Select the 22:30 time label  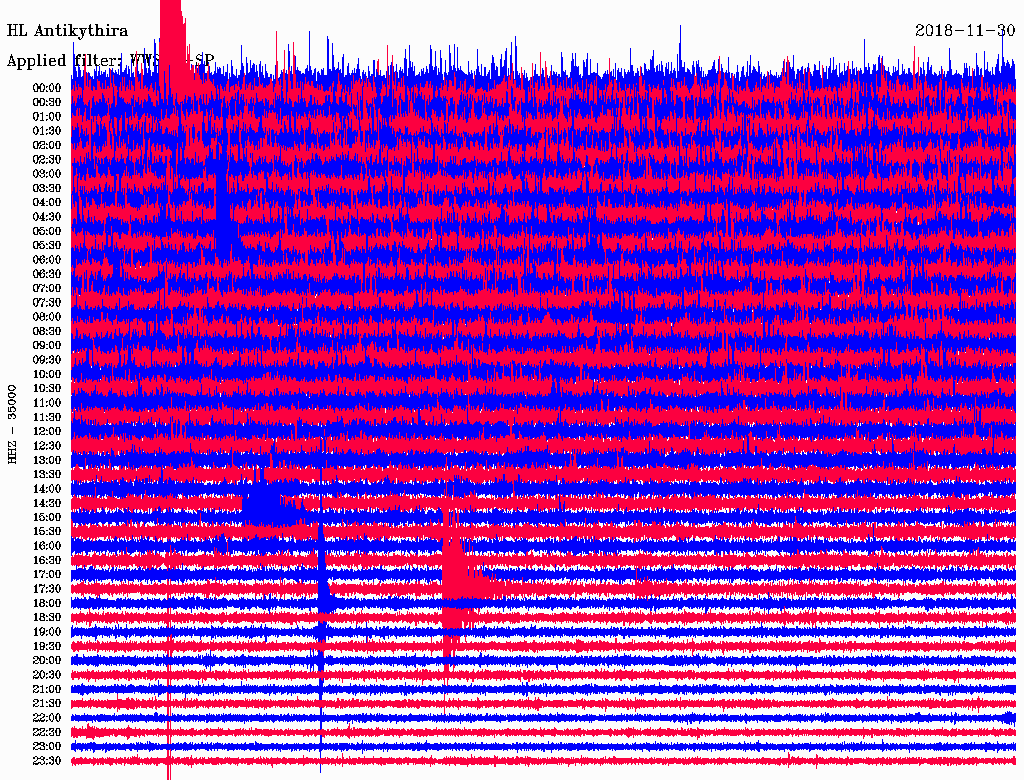pyautogui.click(x=47, y=732)
